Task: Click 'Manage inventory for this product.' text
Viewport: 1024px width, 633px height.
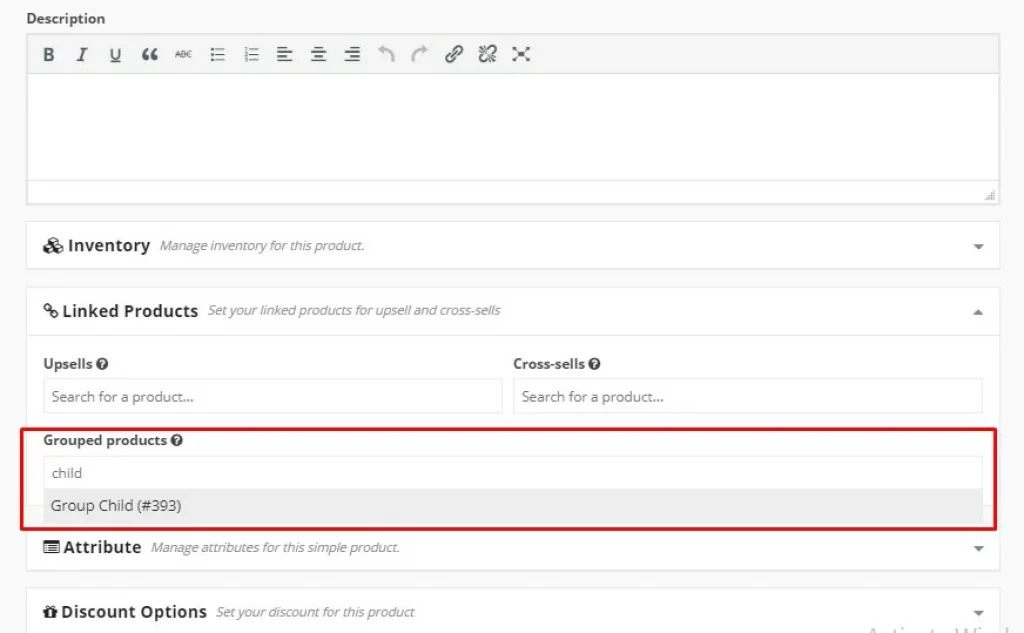Action: 262,246
